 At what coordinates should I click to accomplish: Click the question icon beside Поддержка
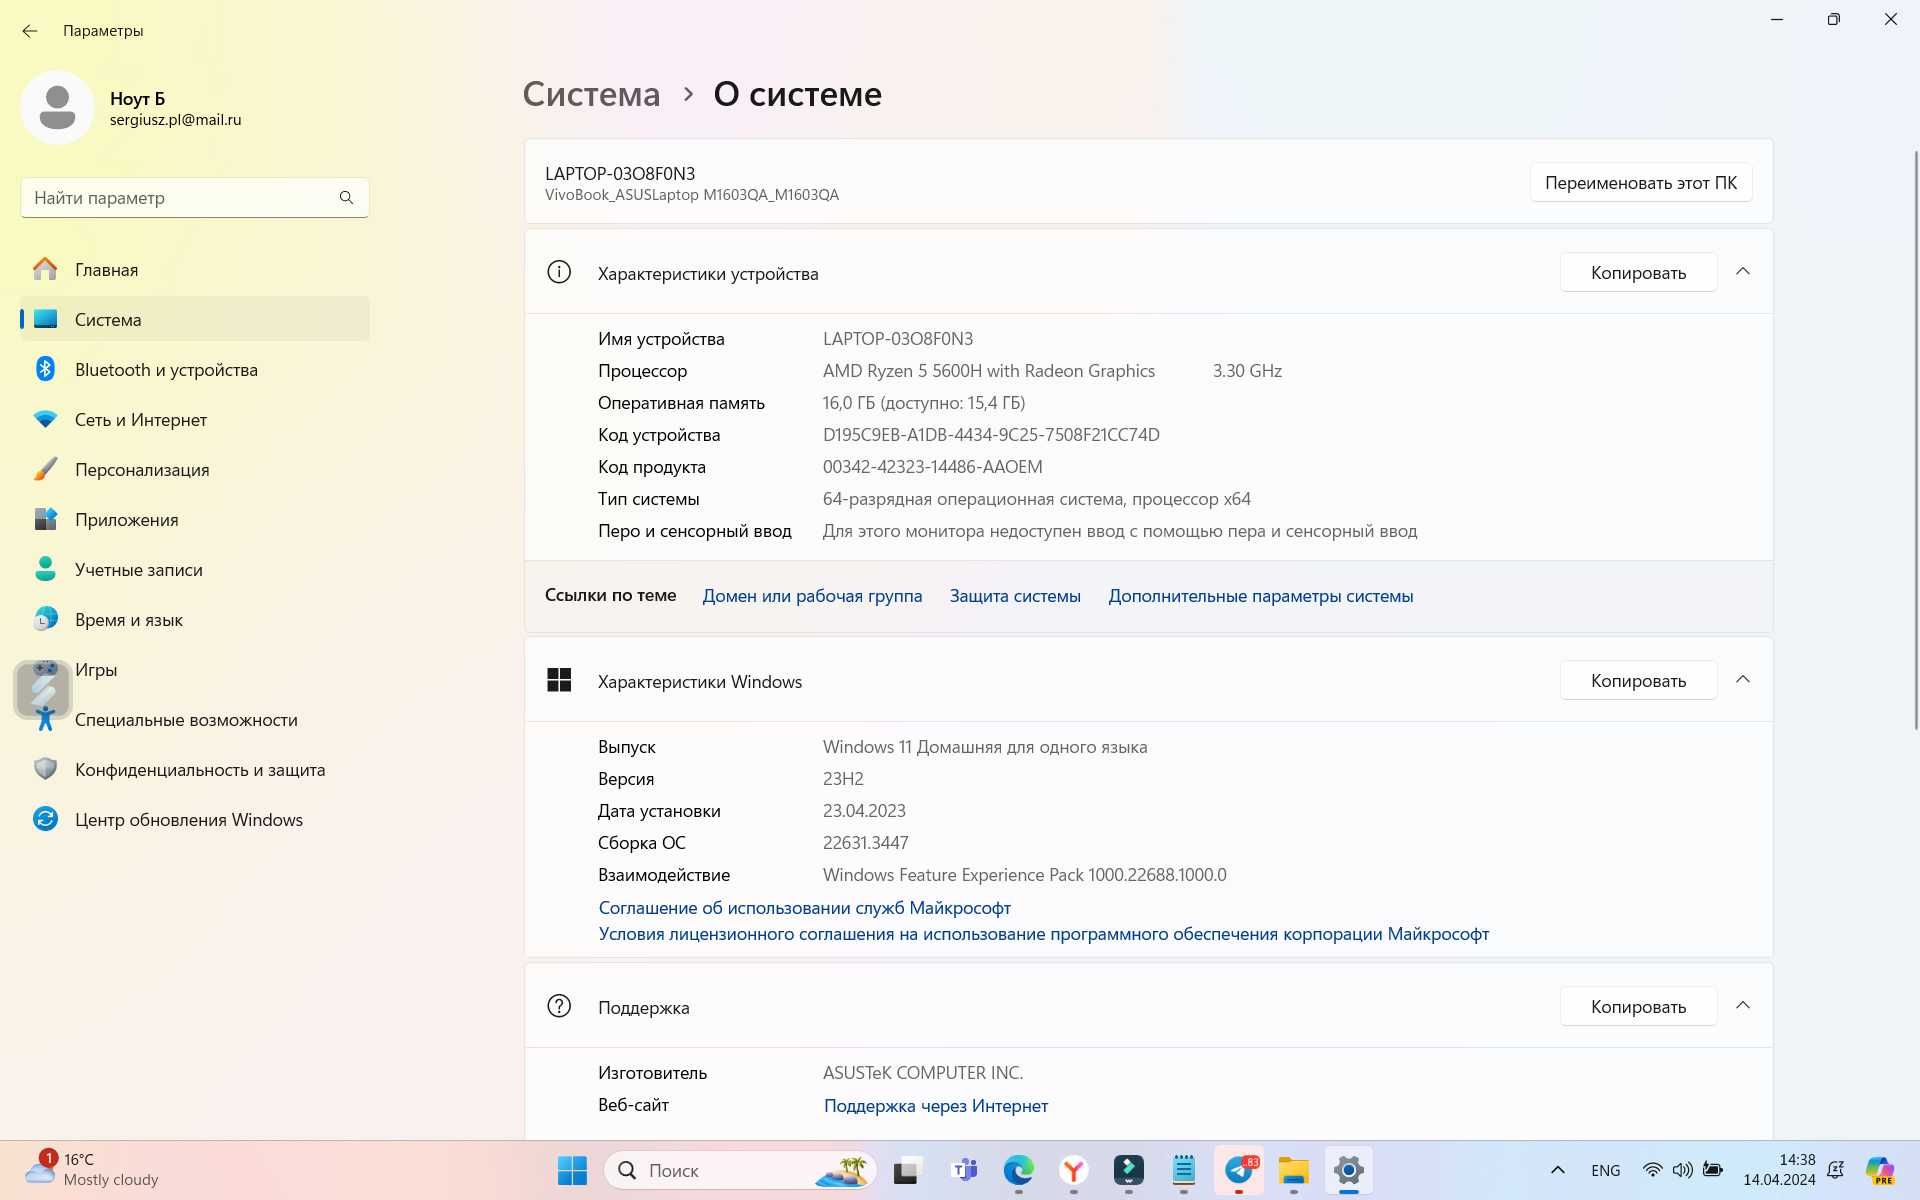[559, 1006]
